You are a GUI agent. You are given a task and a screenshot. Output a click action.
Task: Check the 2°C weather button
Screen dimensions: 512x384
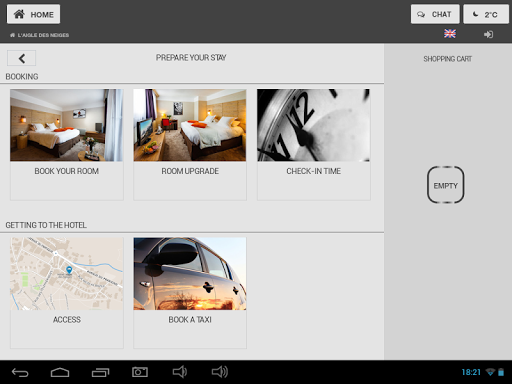[486, 14]
